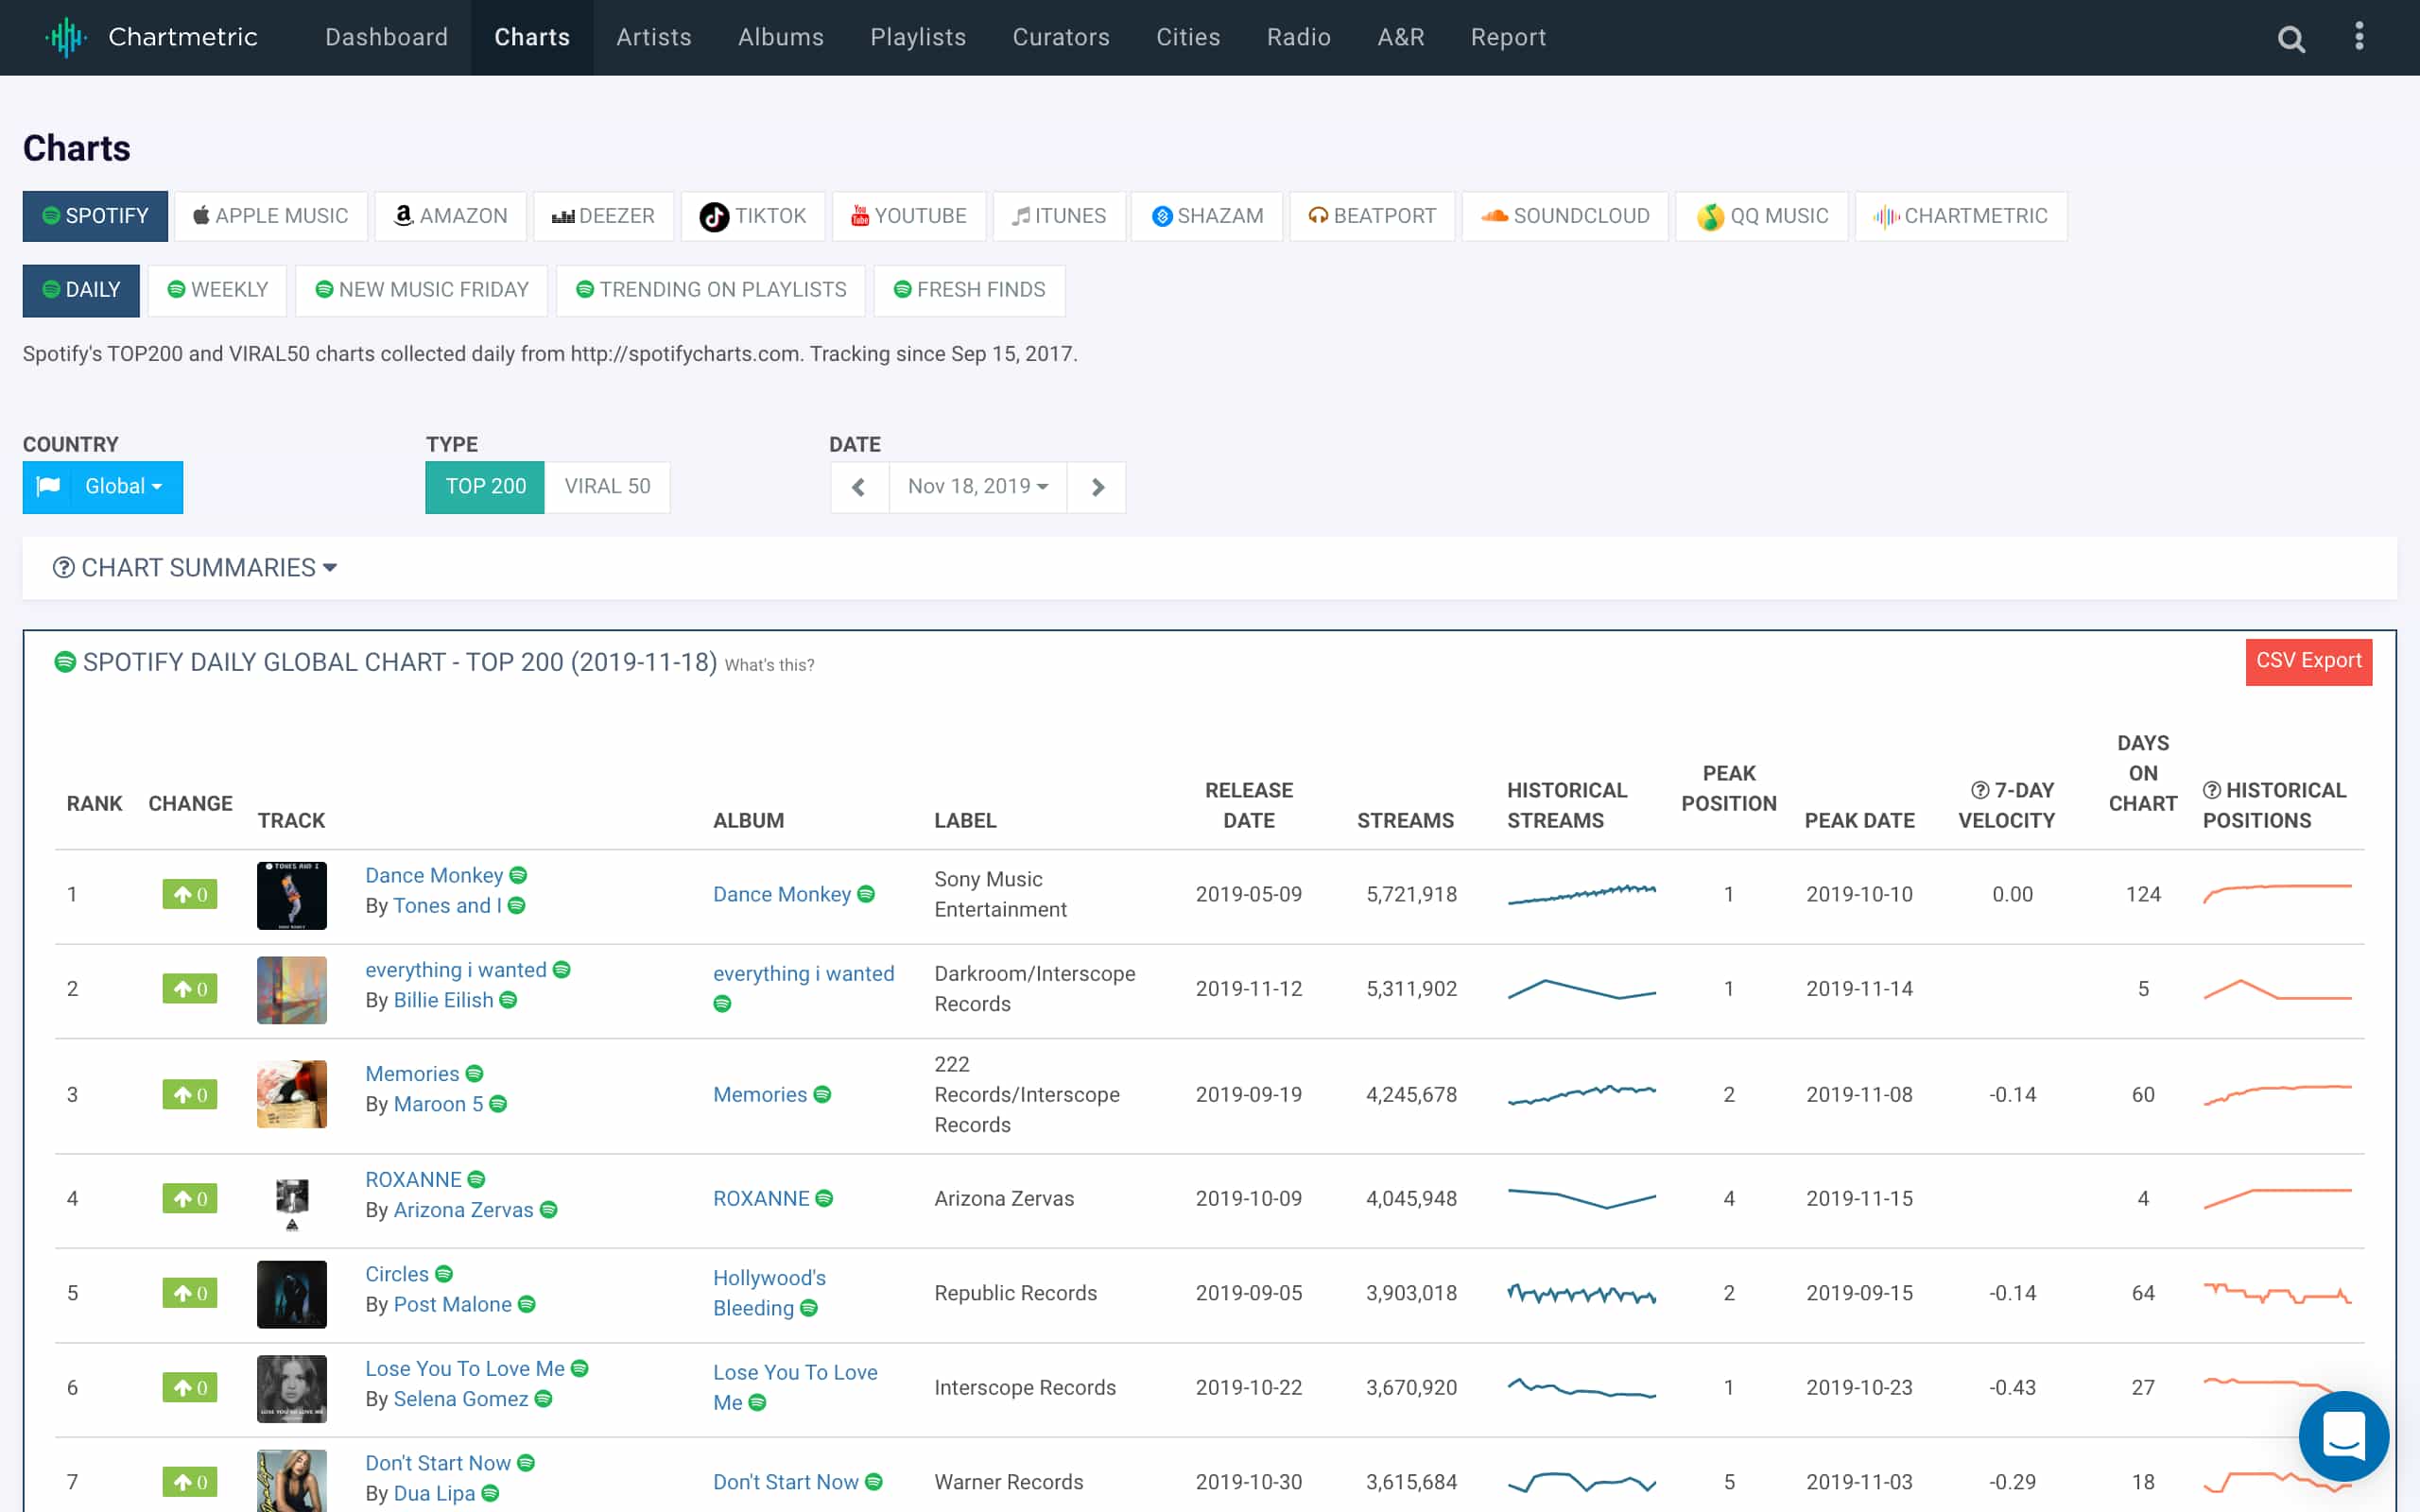Switch to the Beatport chart source

pos(1372,216)
